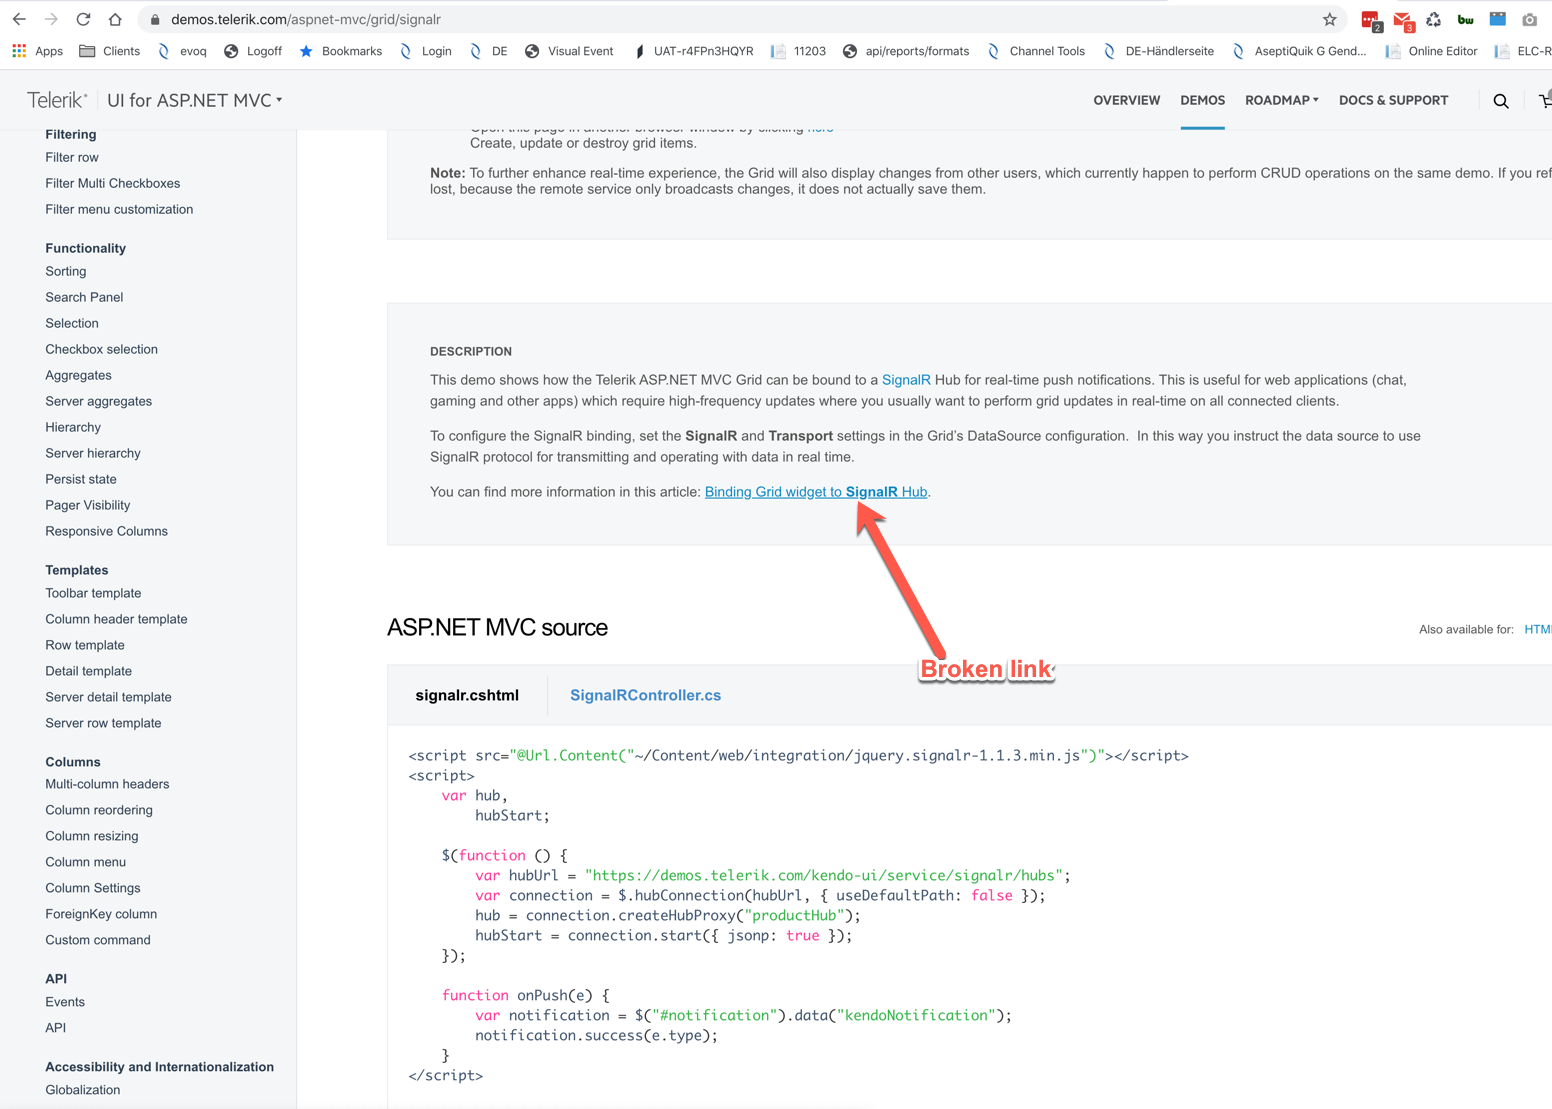Switch to the SignalRController.cs tab
The width and height of the screenshot is (1552, 1109).
pos(645,695)
